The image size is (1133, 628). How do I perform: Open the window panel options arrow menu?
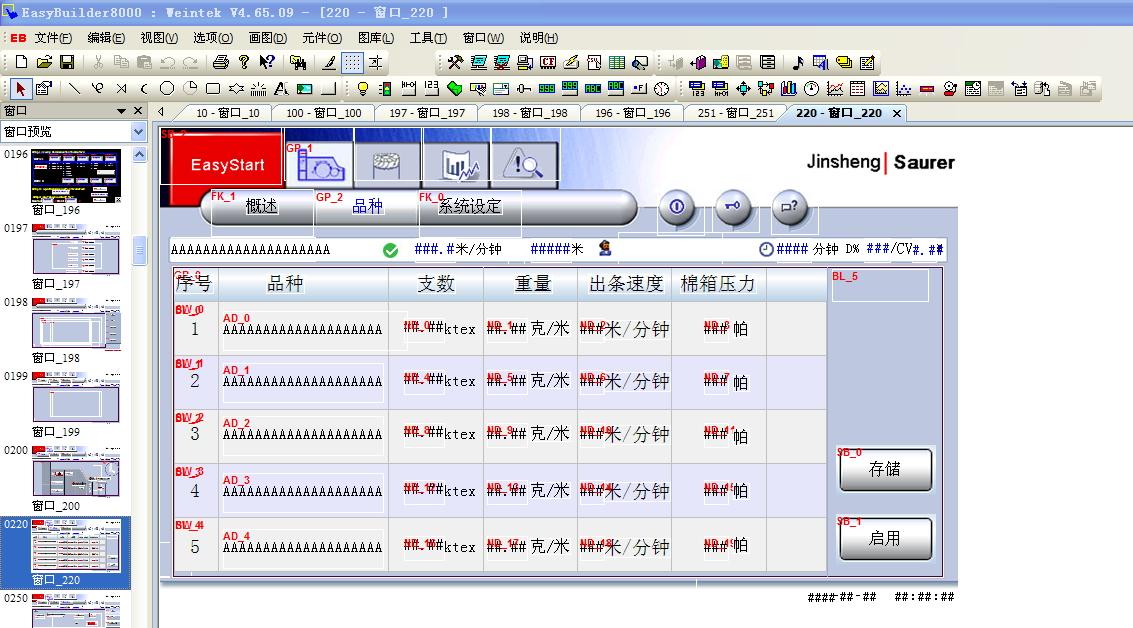coord(122,111)
